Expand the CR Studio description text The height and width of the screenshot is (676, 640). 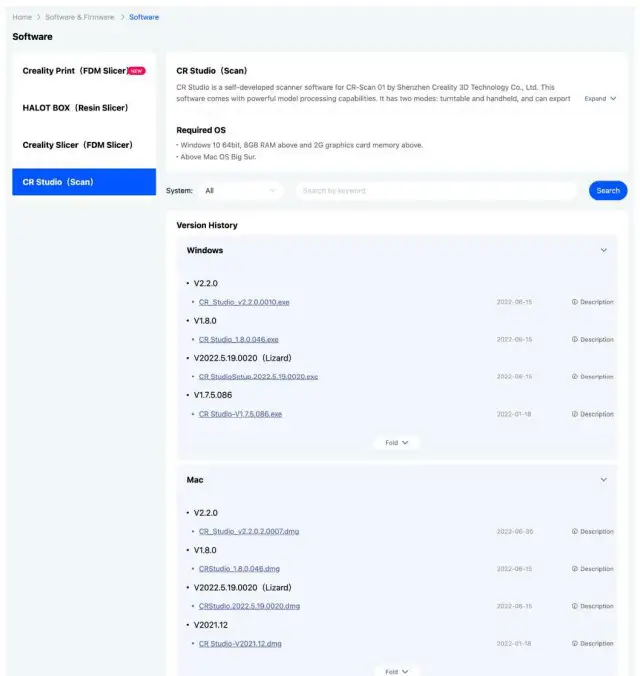click(x=600, y=99)
